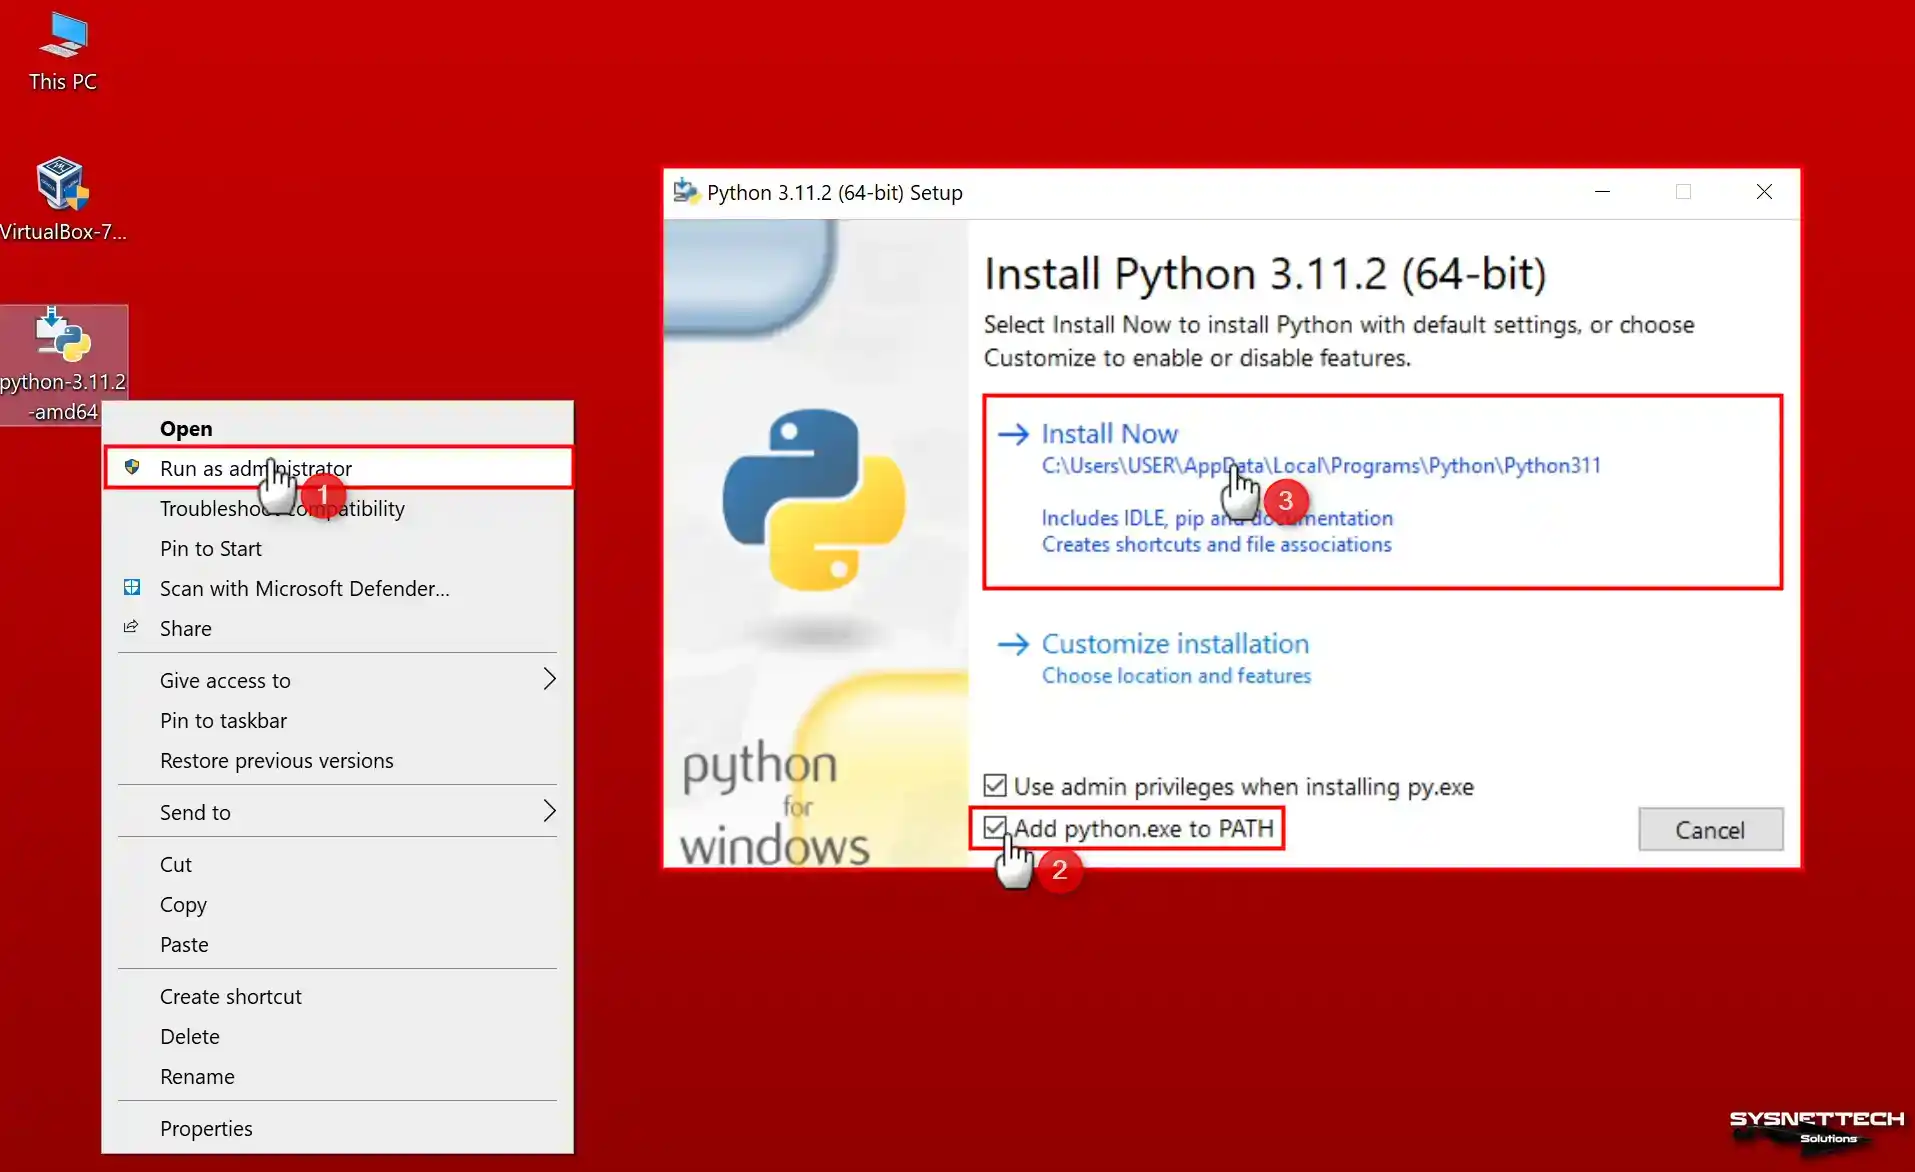Choose Open in the context menu
The height and width of the screenshot is (1172, 1915).
[x=338, y=428]
